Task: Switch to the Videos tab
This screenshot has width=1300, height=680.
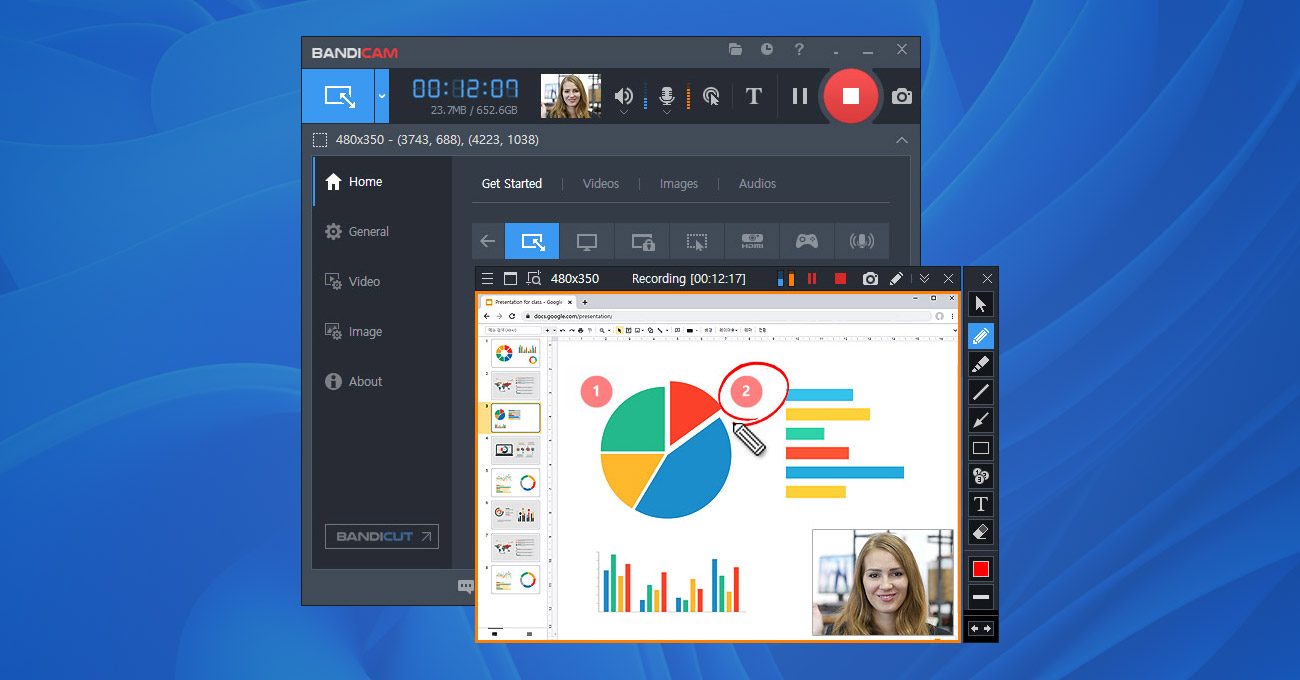Action: (x=601, y=184)
